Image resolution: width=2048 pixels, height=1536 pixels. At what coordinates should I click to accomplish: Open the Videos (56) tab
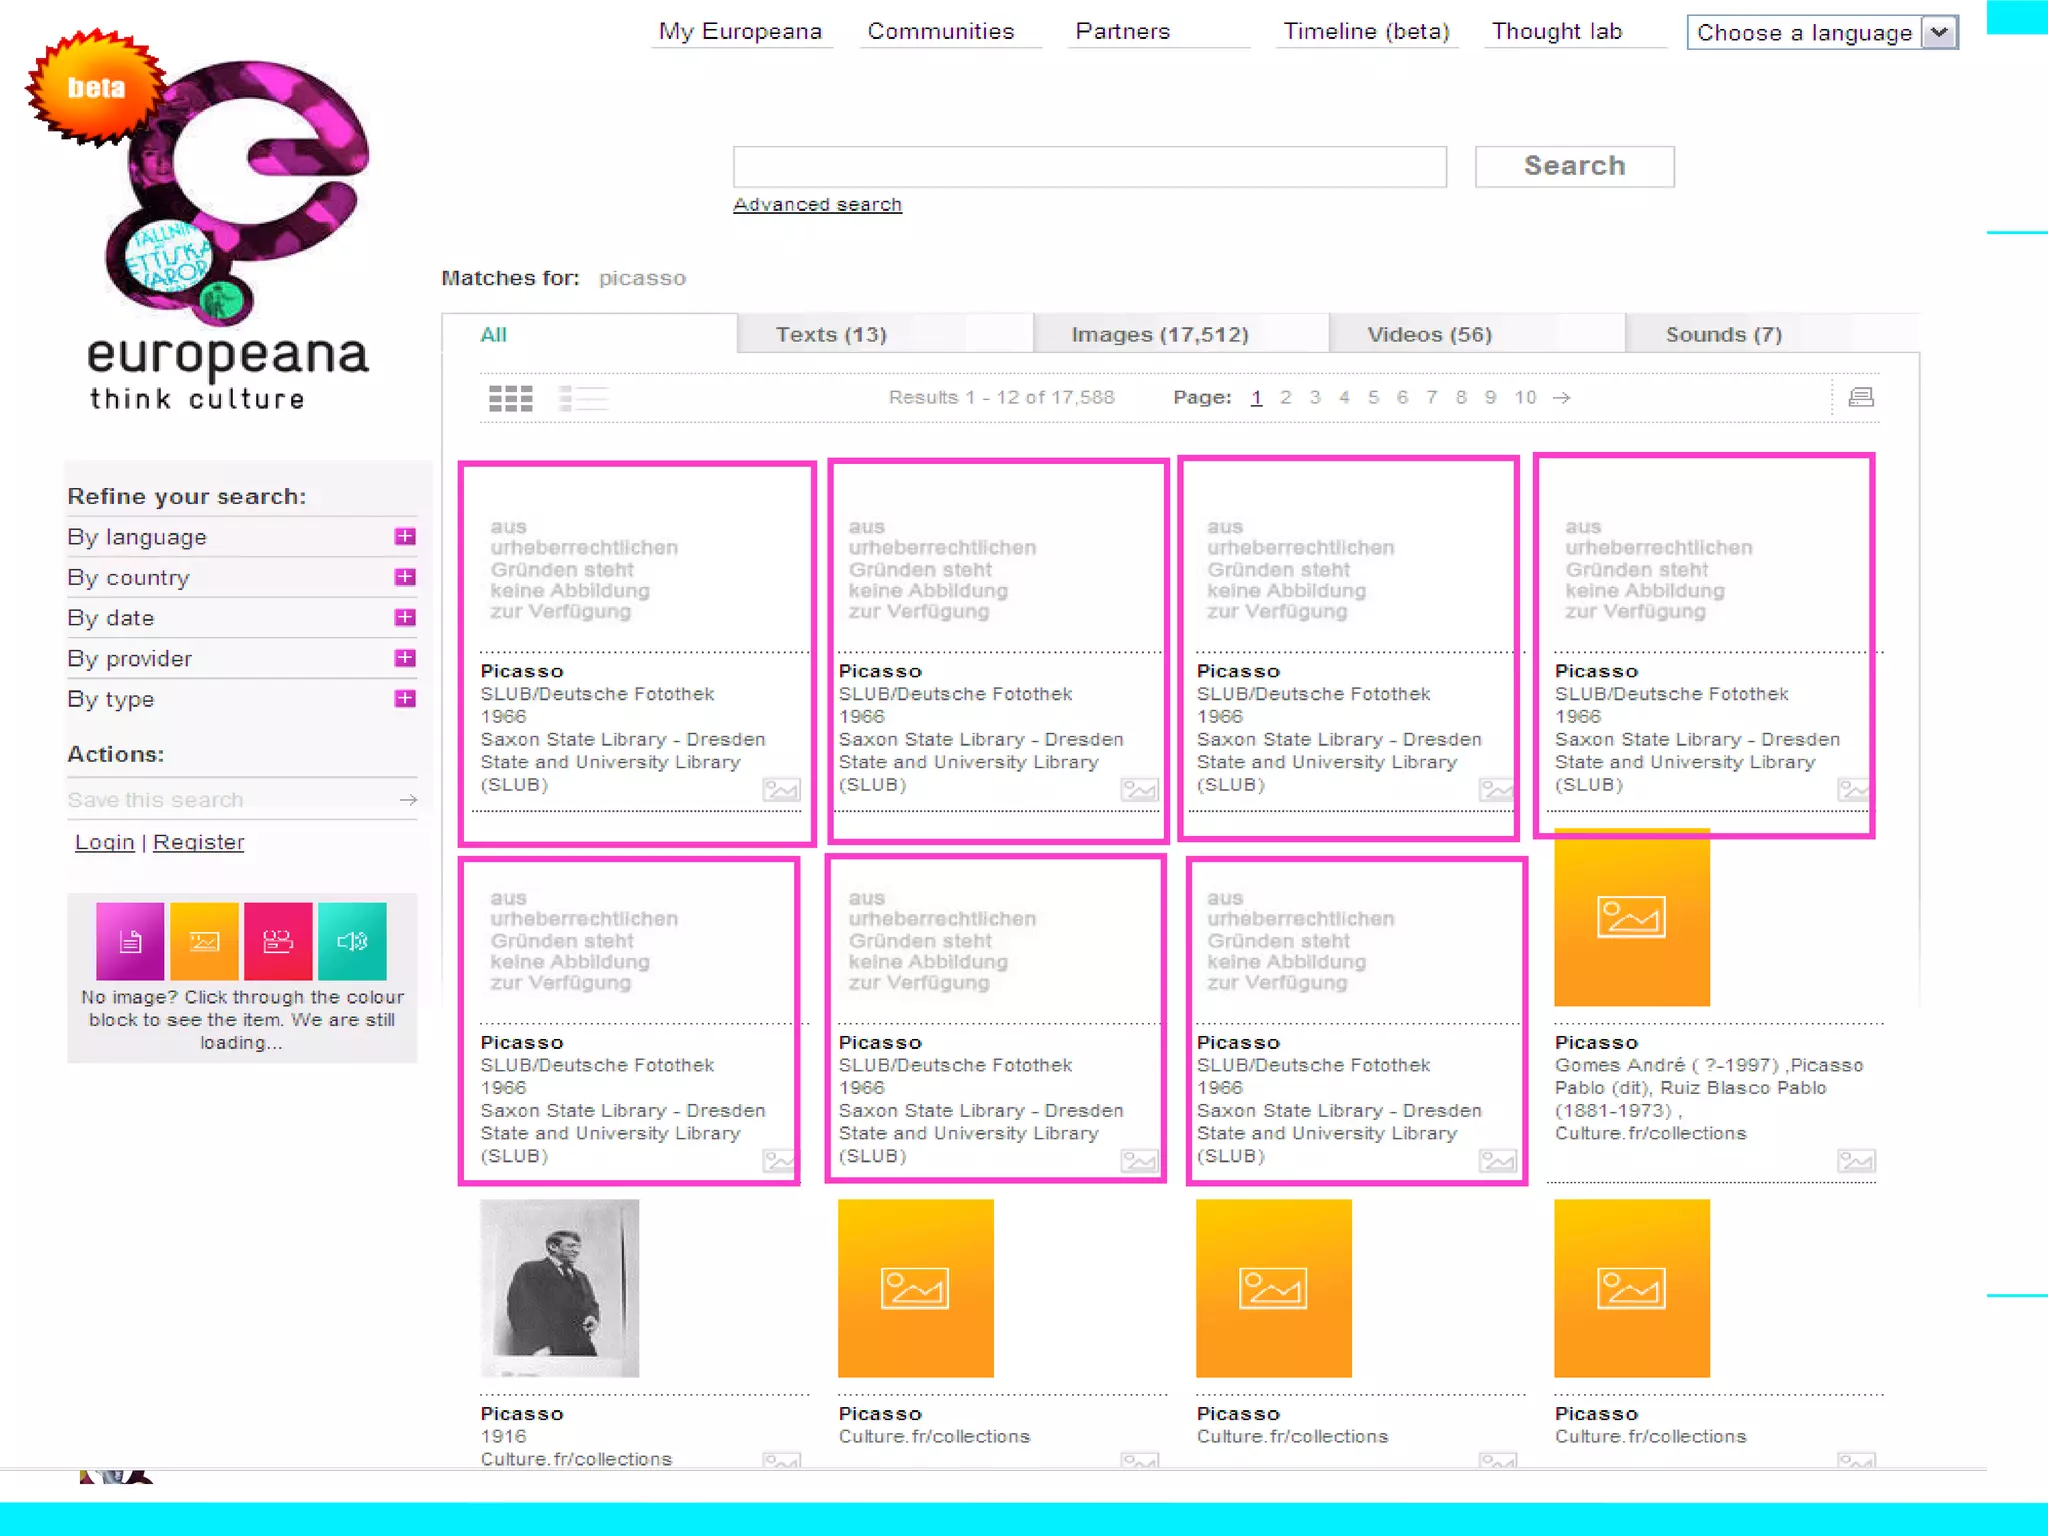[x=1429, y=334]
